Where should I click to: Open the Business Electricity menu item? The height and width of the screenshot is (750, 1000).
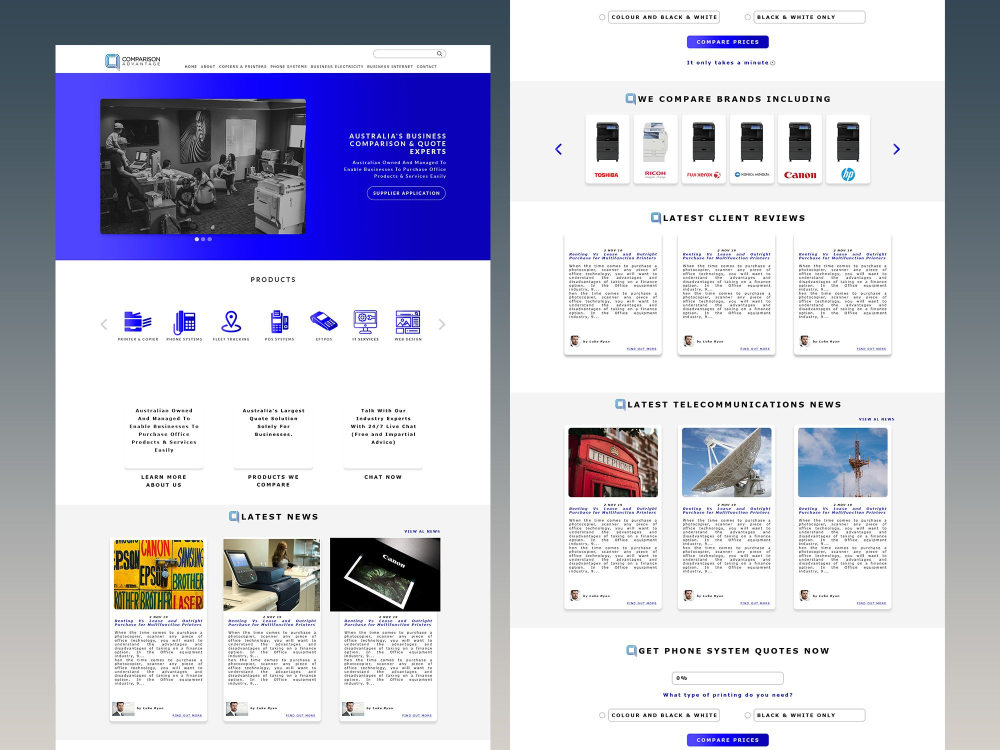click(x=337, y=66)
